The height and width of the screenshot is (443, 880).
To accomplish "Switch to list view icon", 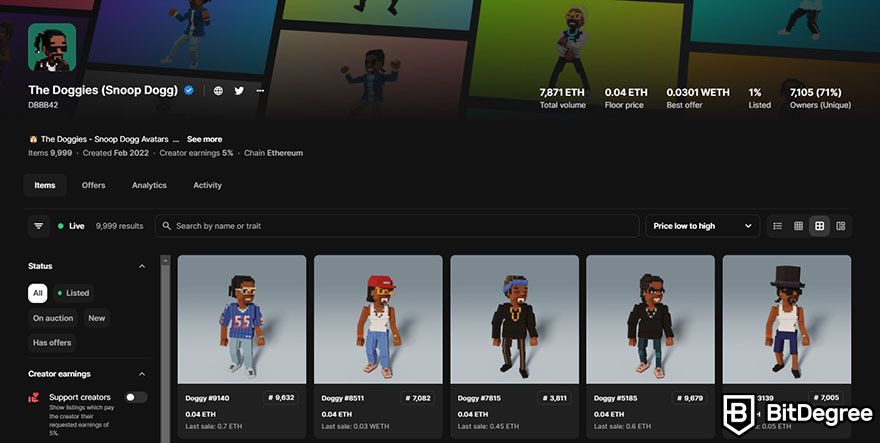I will point(777,226).
